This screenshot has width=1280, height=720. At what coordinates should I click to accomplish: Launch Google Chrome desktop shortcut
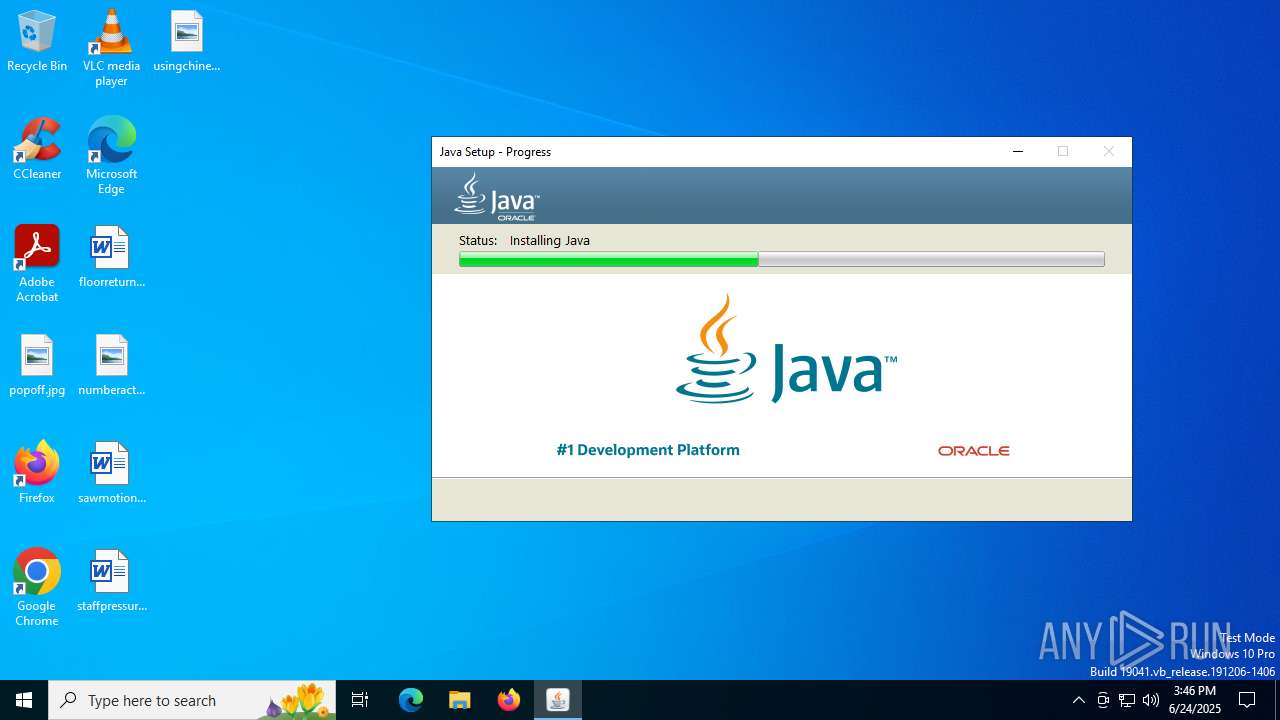(37, 588)
